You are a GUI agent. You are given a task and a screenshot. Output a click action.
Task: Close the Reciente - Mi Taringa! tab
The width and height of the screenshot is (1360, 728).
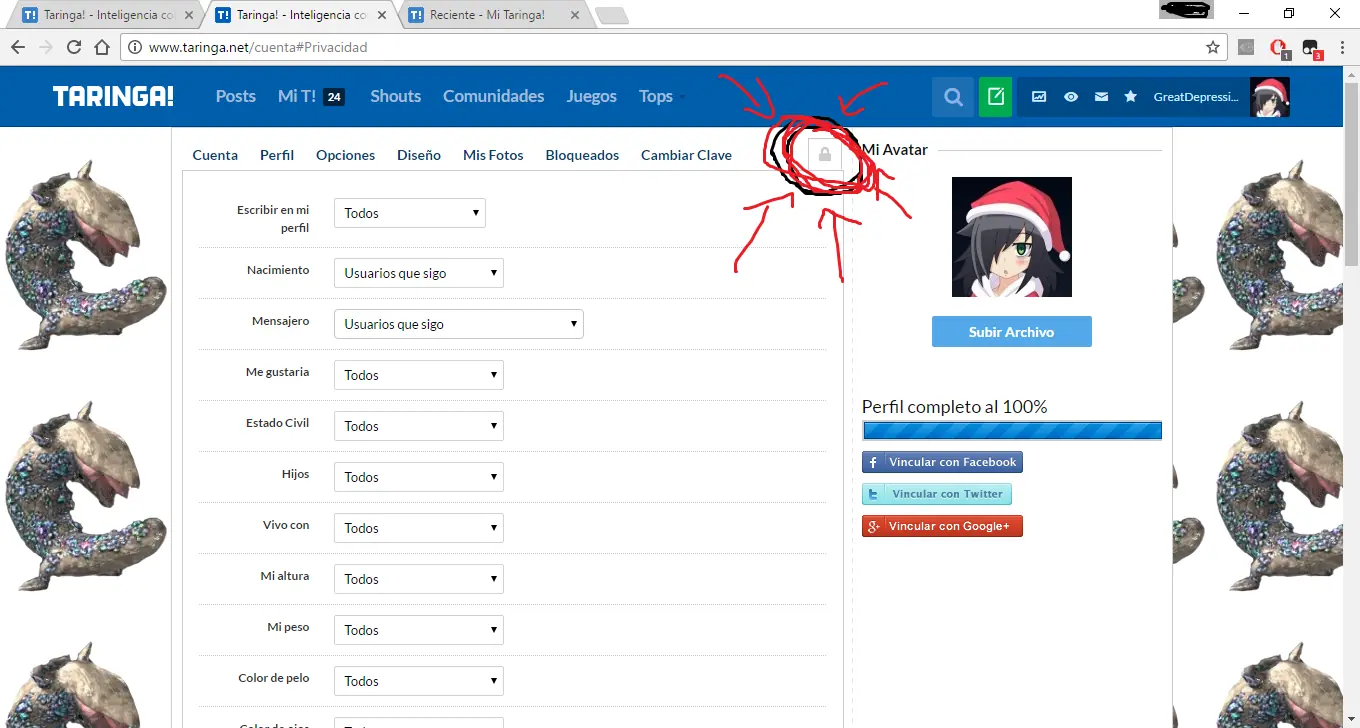coord(575,15)
